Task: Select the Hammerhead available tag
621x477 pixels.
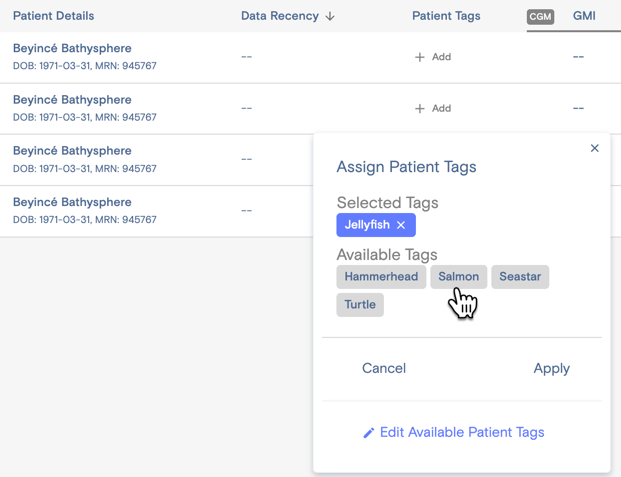Action: pos(381,277)
